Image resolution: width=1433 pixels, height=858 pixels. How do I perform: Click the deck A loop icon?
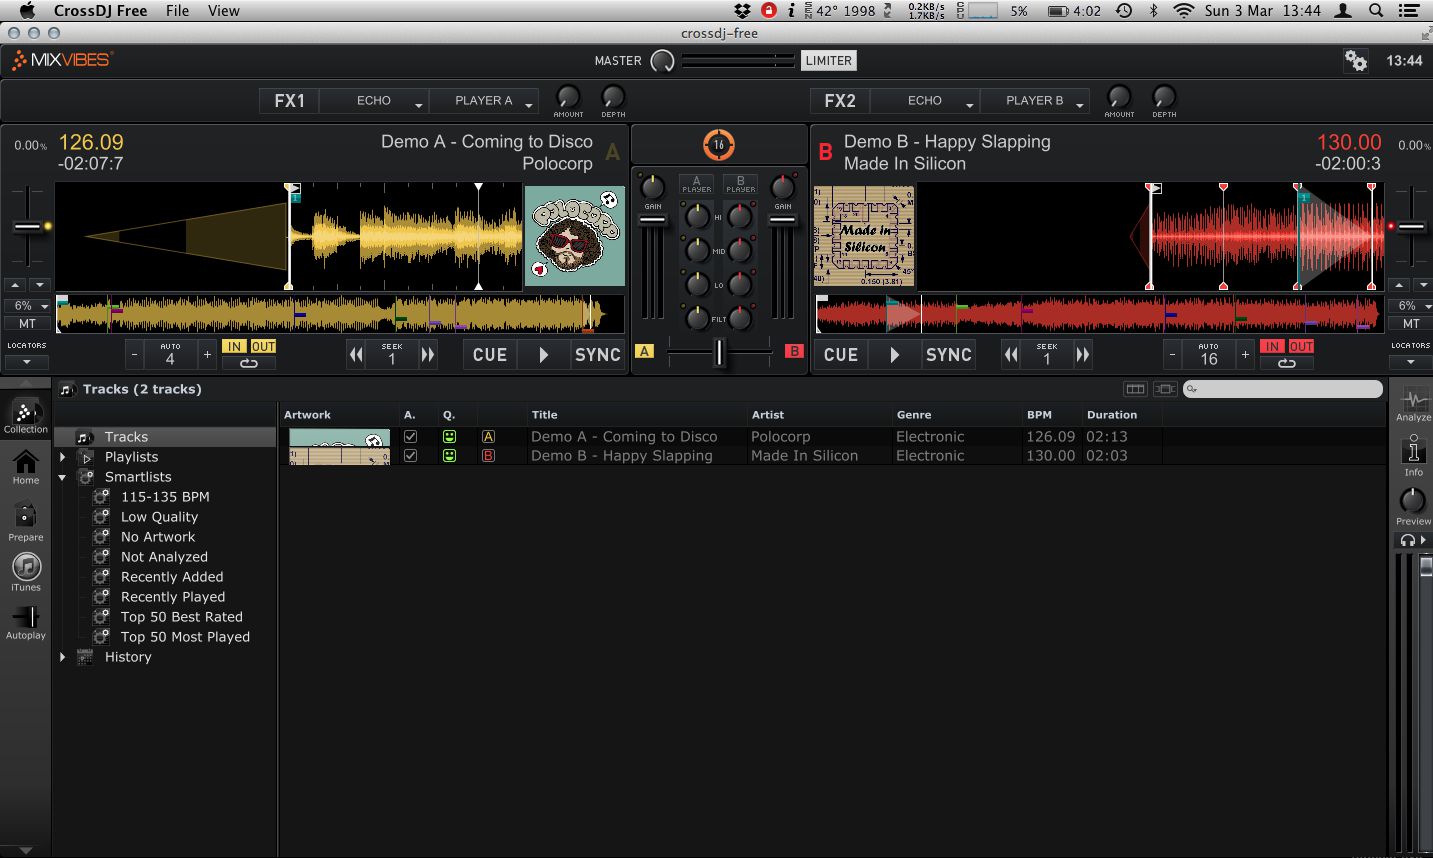[249, 363]
